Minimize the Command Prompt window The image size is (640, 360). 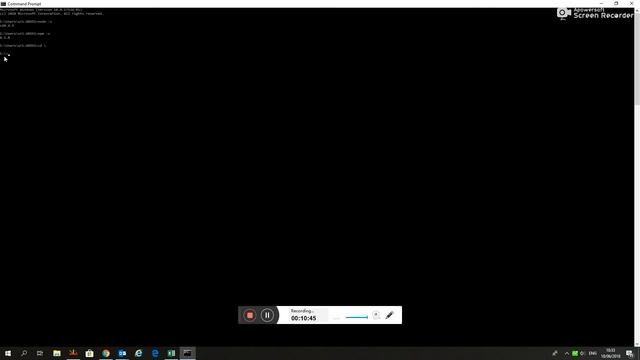tap(601, 3)
